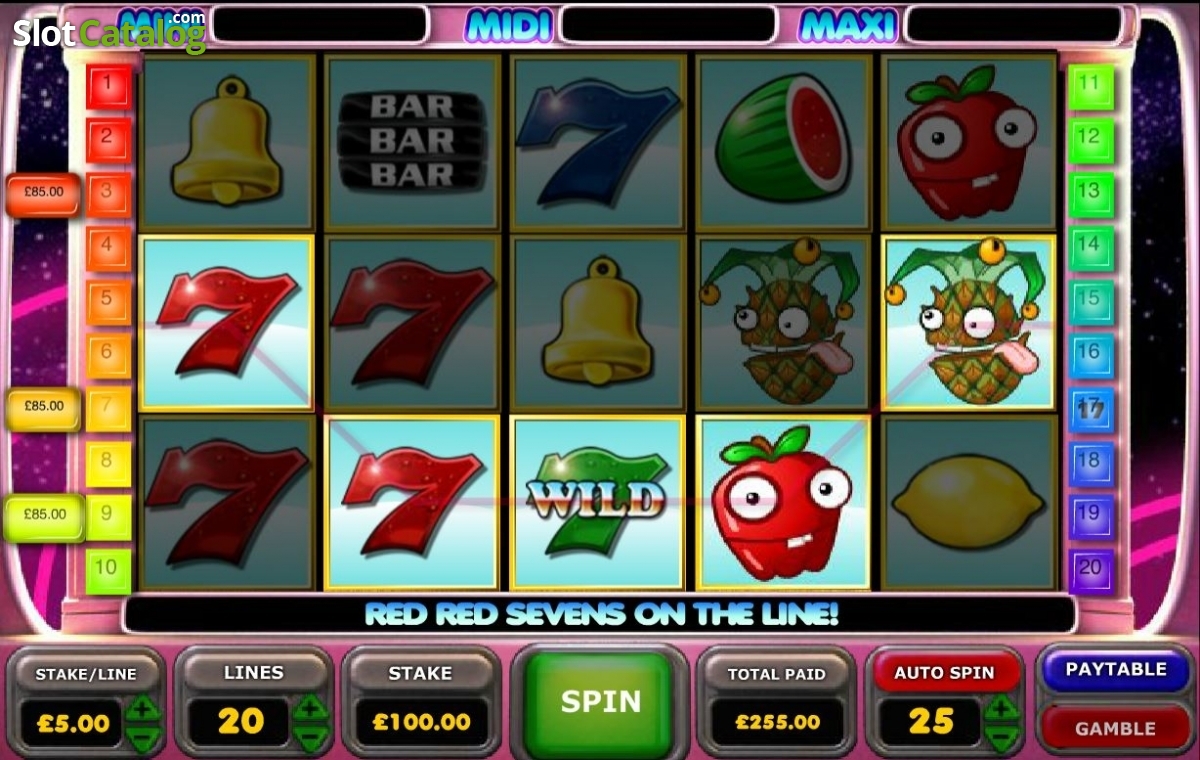Click the green WILD seven symbol

pos(597,502)
